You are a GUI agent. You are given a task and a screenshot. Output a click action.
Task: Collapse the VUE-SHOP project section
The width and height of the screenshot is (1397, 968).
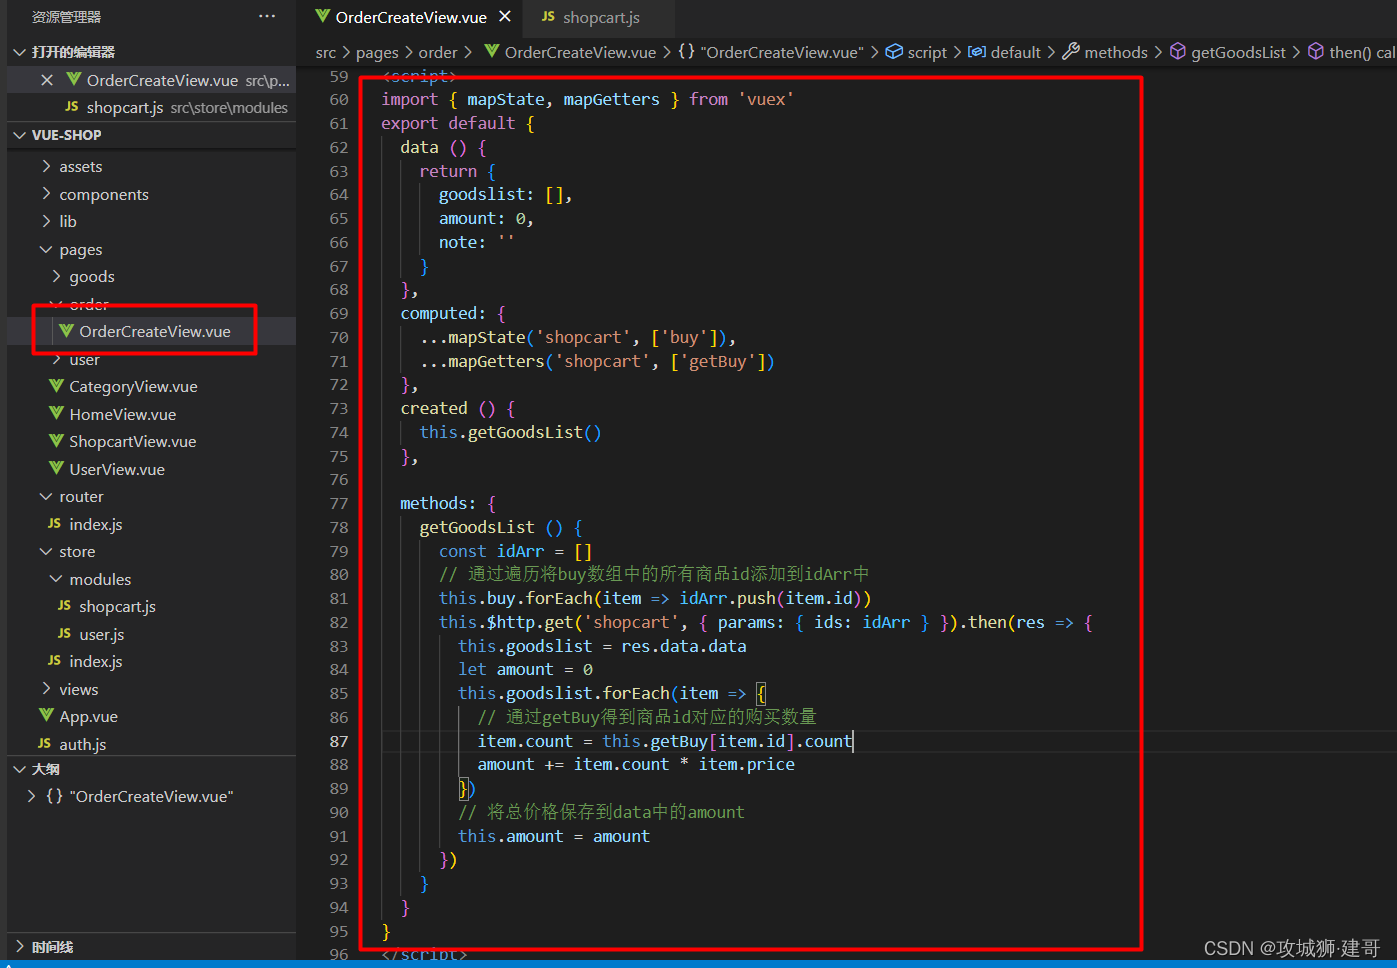coord(20,135)
